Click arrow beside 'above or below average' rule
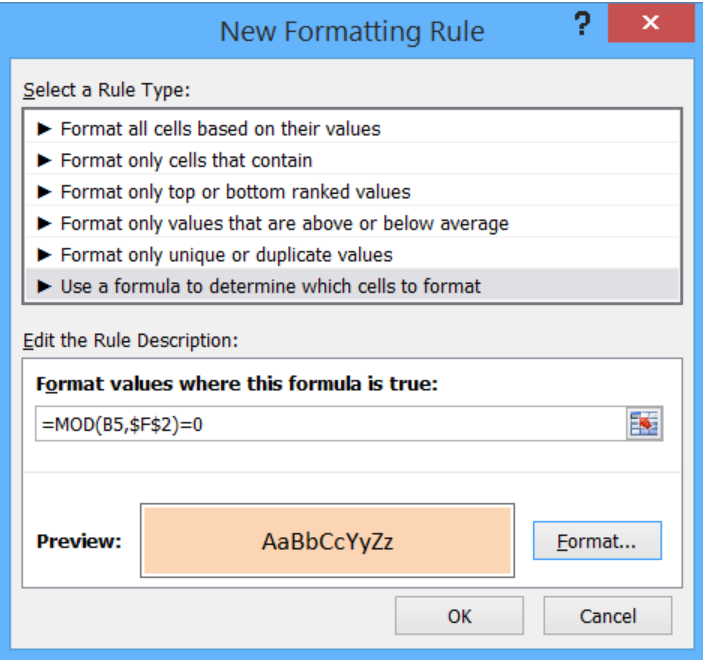 (x=44, y=223)
